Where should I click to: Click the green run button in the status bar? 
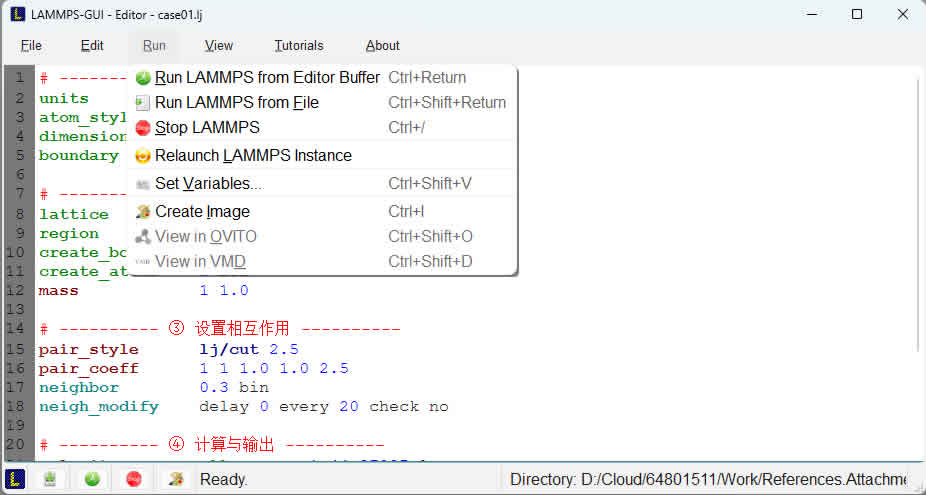[92, 478]
